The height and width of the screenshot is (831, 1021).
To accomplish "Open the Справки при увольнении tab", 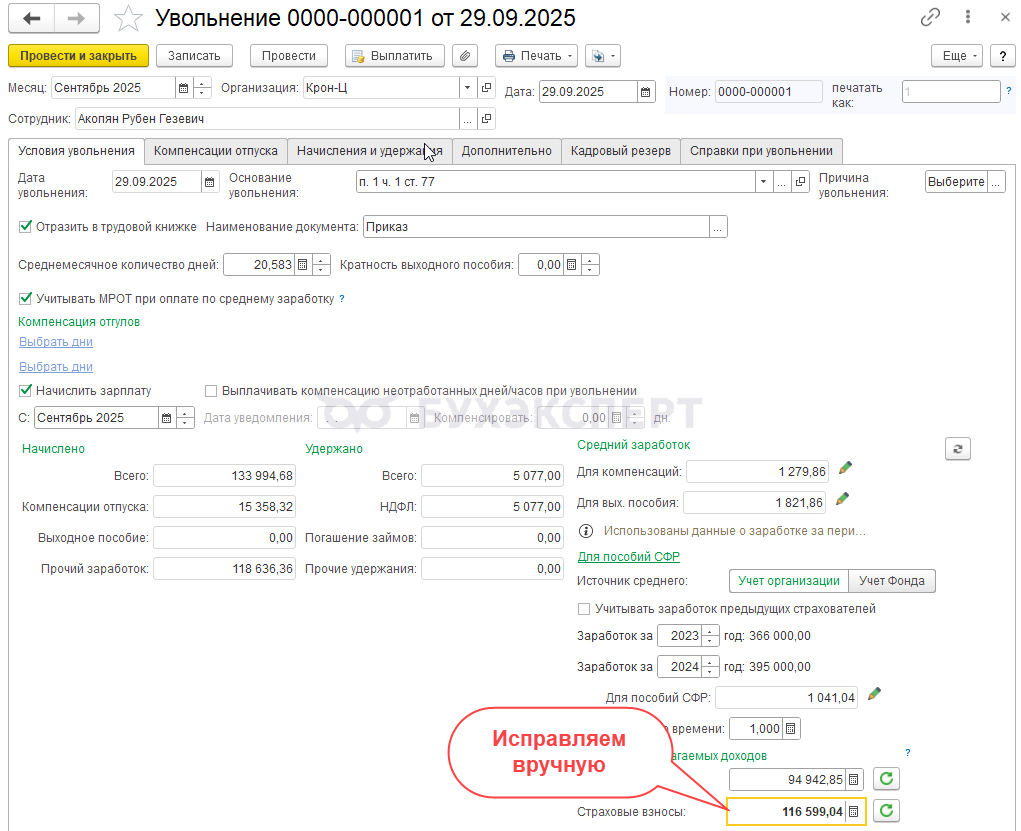I will (x=761, y=151).
